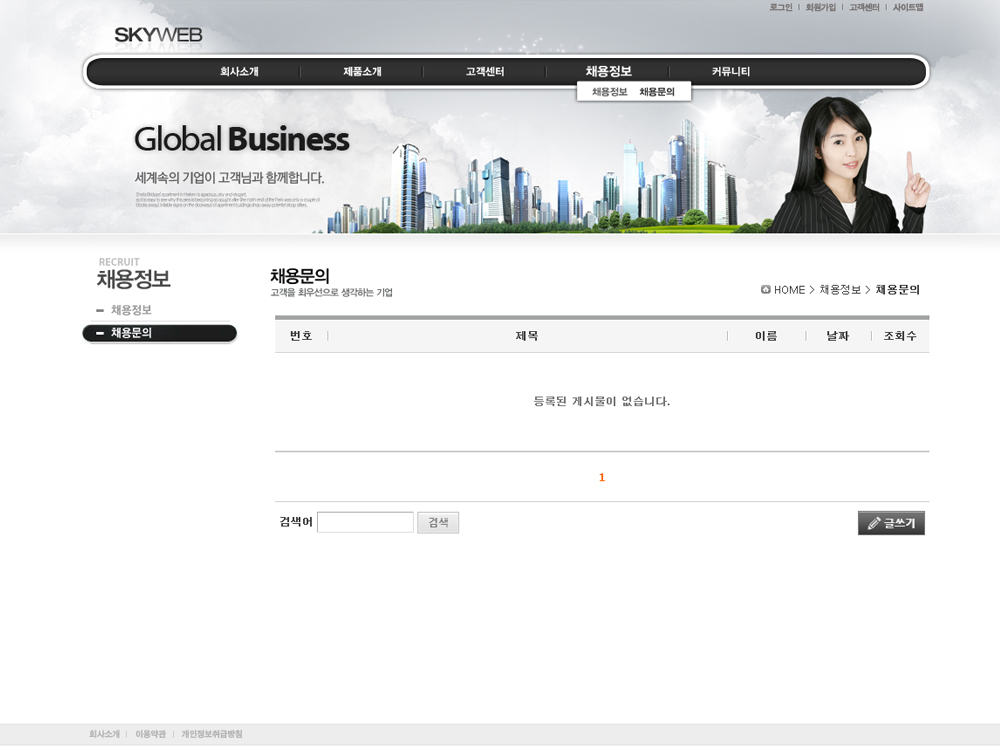Select 커뮤니티 in the main navigation bar
This screenshot has width=1000, height=750.
coord(731,72)
